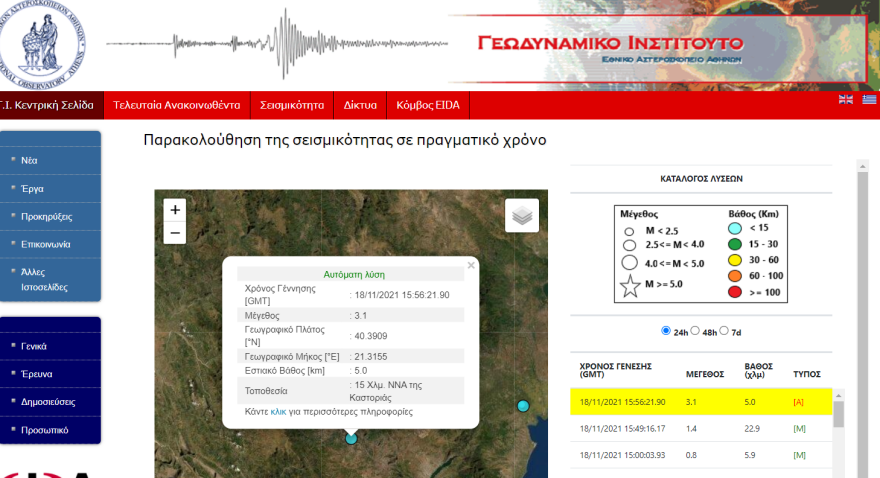
Task: Click the location text 15 Χλμ. ΝΝΑ της Καστοριάς
Action: click(388, 391)
